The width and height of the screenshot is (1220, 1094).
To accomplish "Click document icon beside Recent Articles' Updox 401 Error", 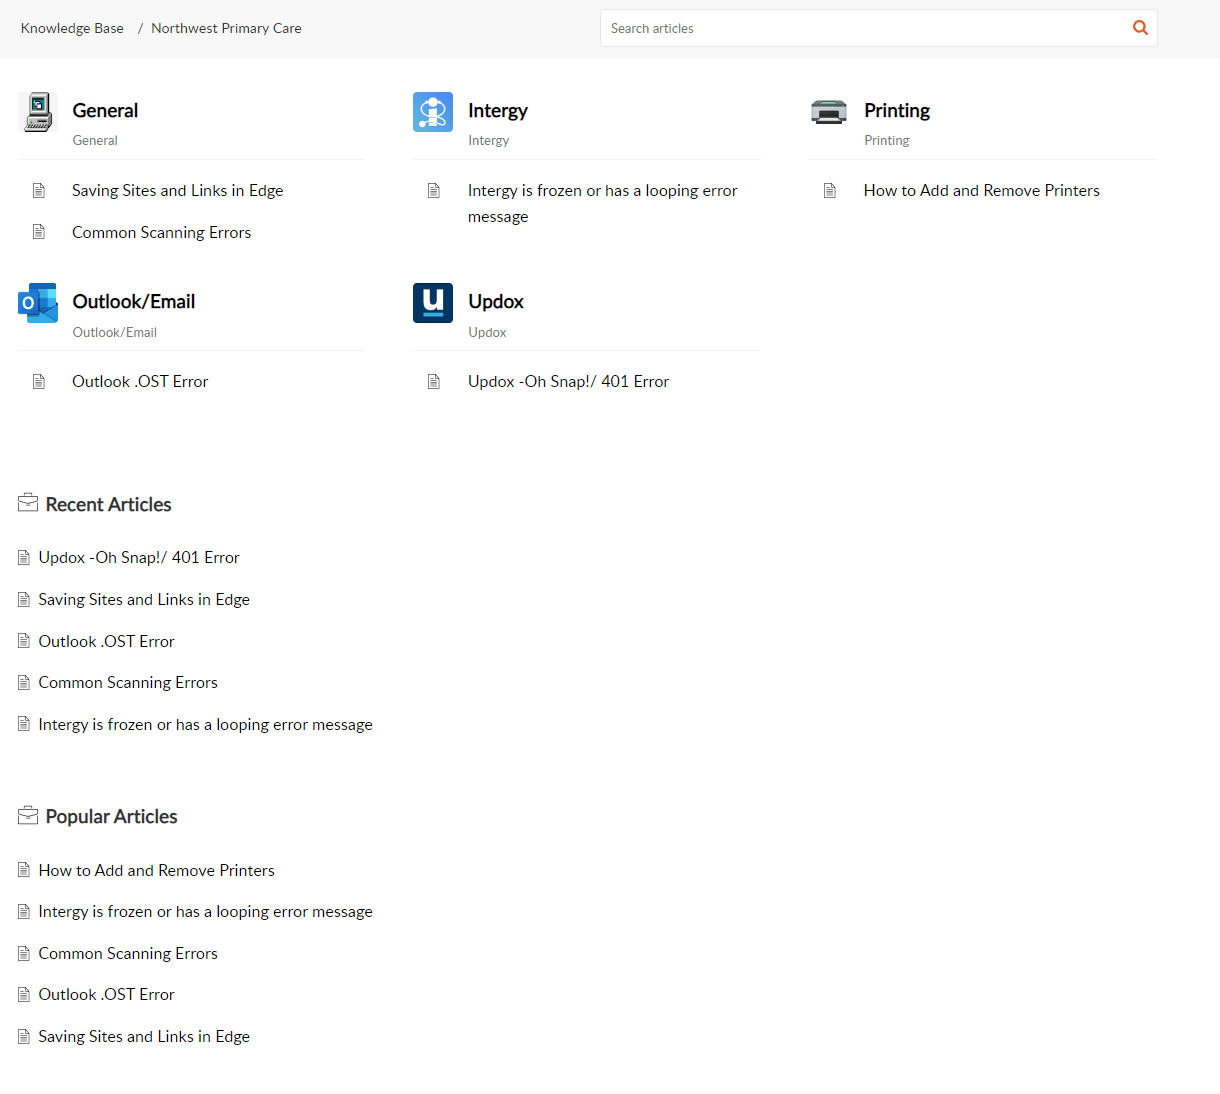I will [x=24, y=558].
